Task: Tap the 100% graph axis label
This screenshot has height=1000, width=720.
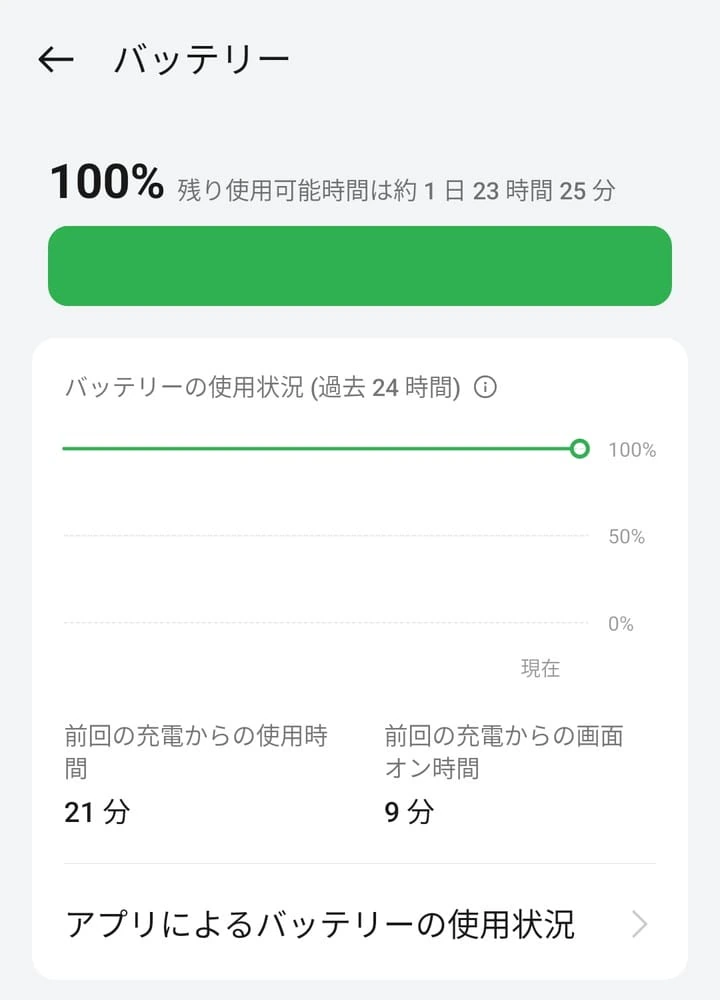Action: tap(632, 451)
